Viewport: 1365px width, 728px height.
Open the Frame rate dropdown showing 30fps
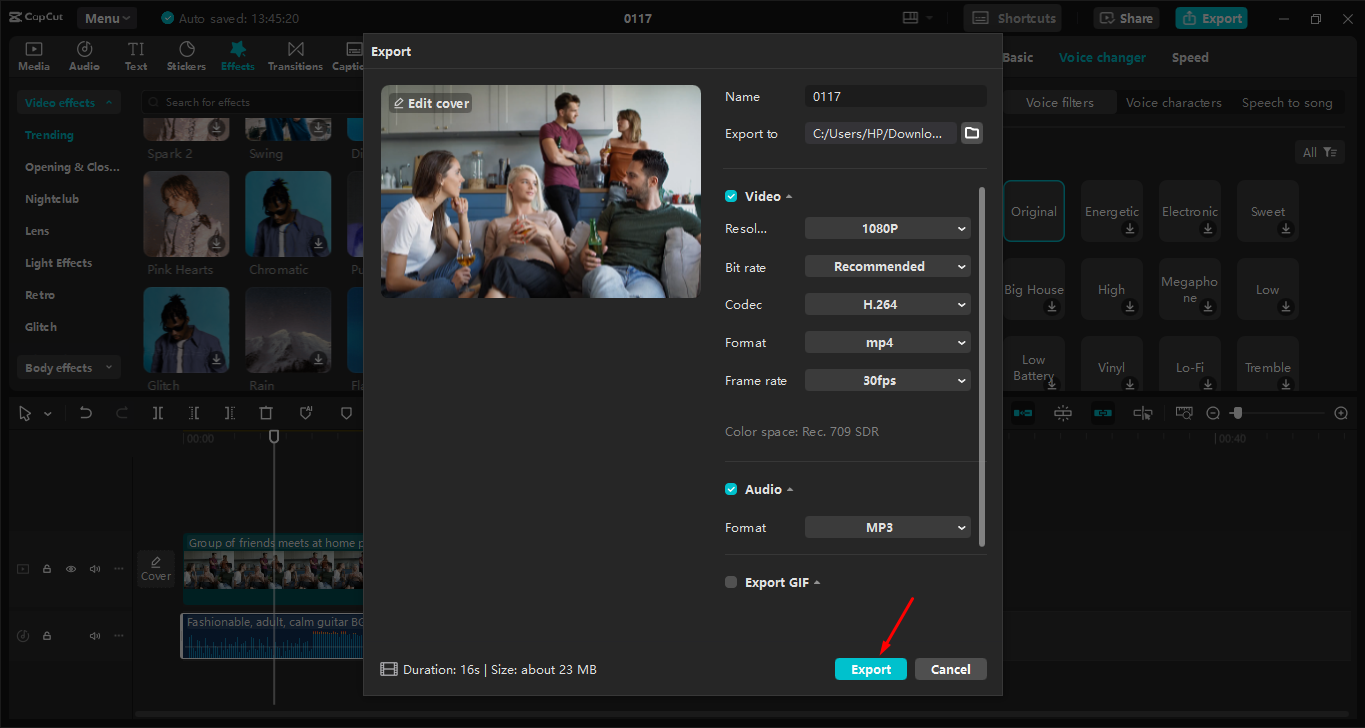click(887, 380)
